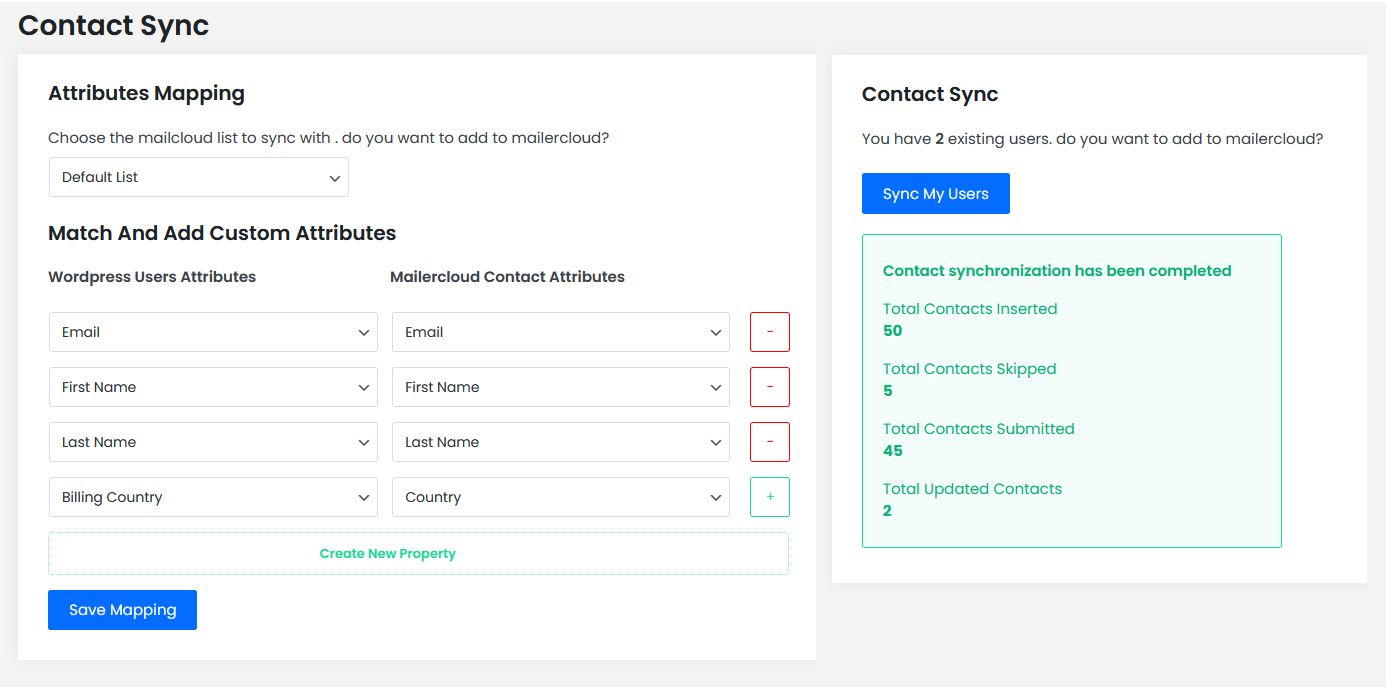Click the Attributes Mapping heading
The width and height of the screenshot is (1386, 687).
(x=146, y=93)
